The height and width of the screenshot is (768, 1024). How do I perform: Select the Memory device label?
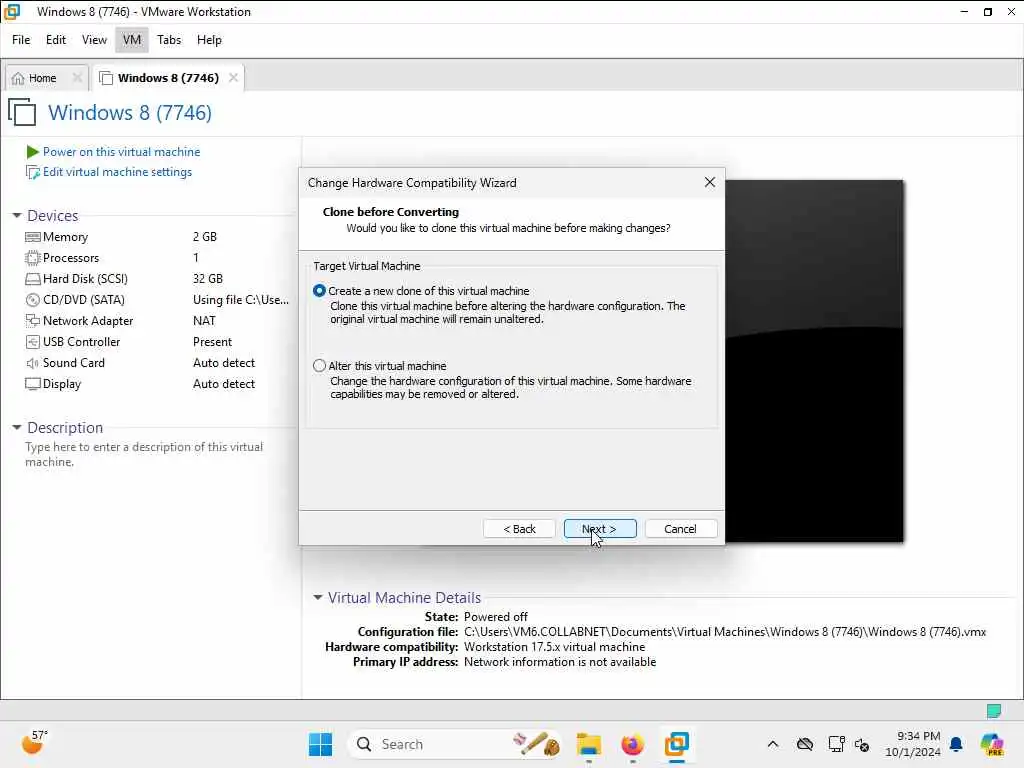click(x=65, y=237)
